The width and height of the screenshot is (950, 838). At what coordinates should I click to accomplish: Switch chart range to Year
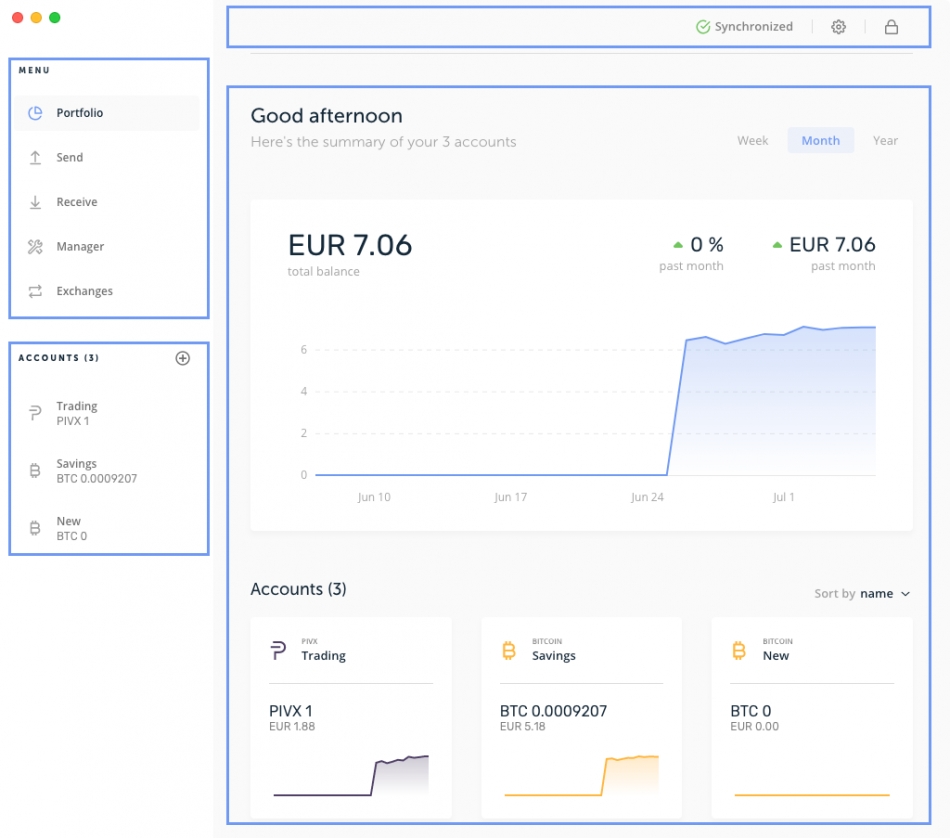(885, 141)
